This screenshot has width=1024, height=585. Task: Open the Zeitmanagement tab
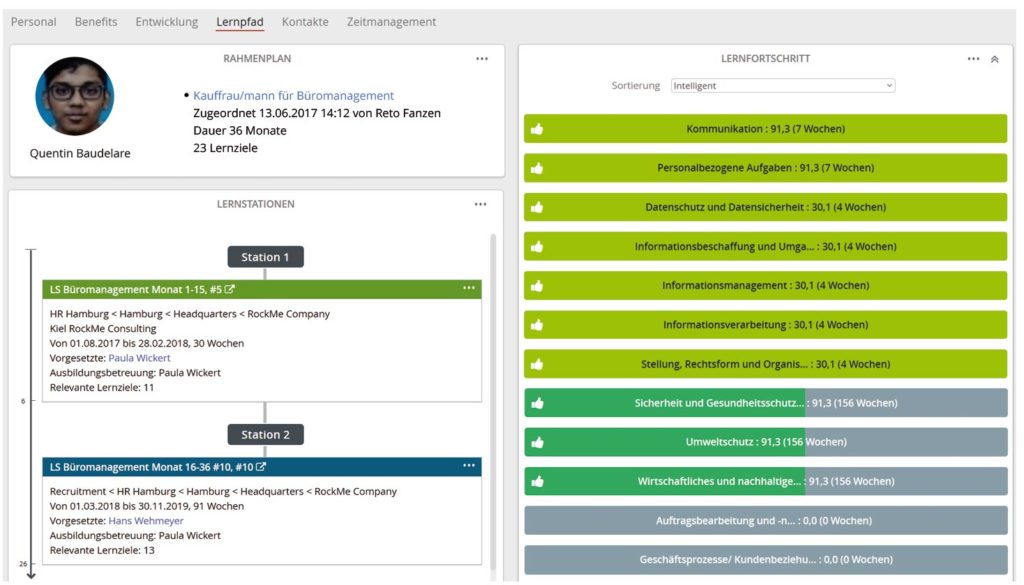coord(391,21)
